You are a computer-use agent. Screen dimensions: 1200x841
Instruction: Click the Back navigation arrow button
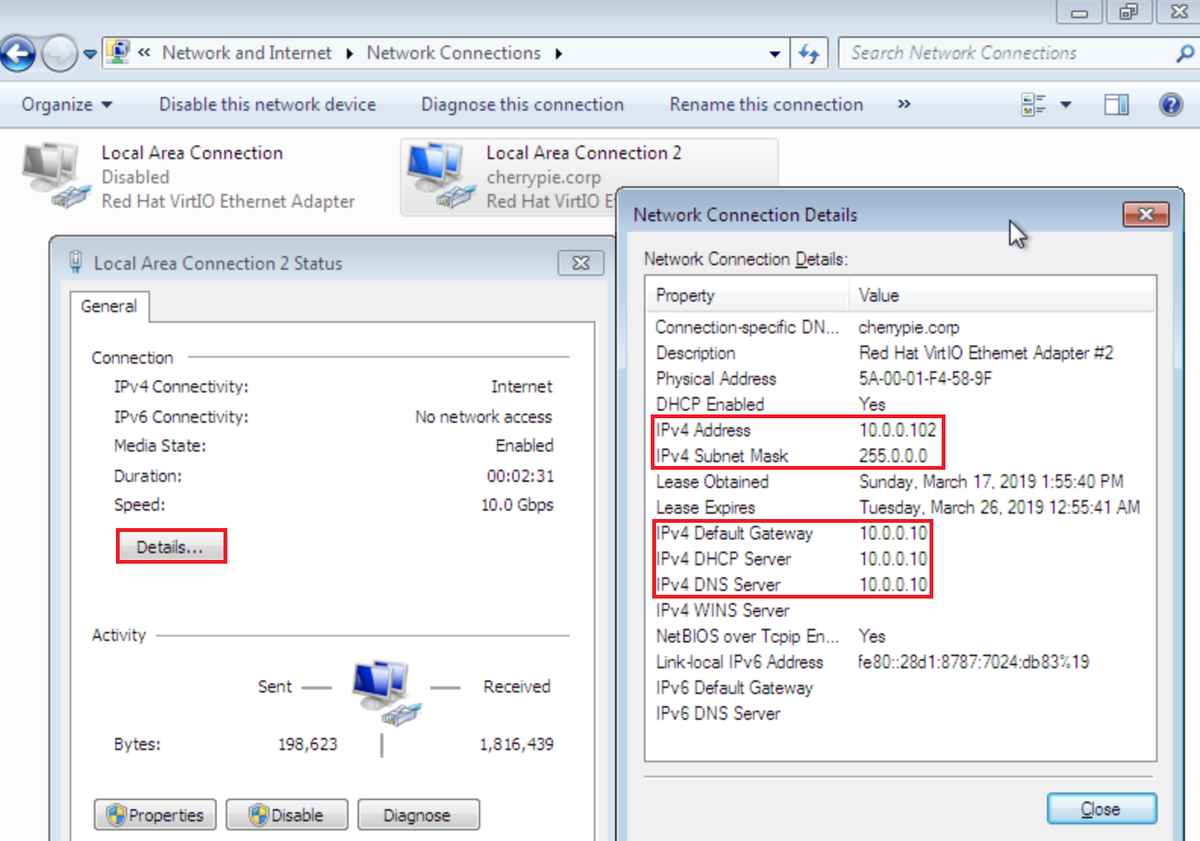[18, 53]
